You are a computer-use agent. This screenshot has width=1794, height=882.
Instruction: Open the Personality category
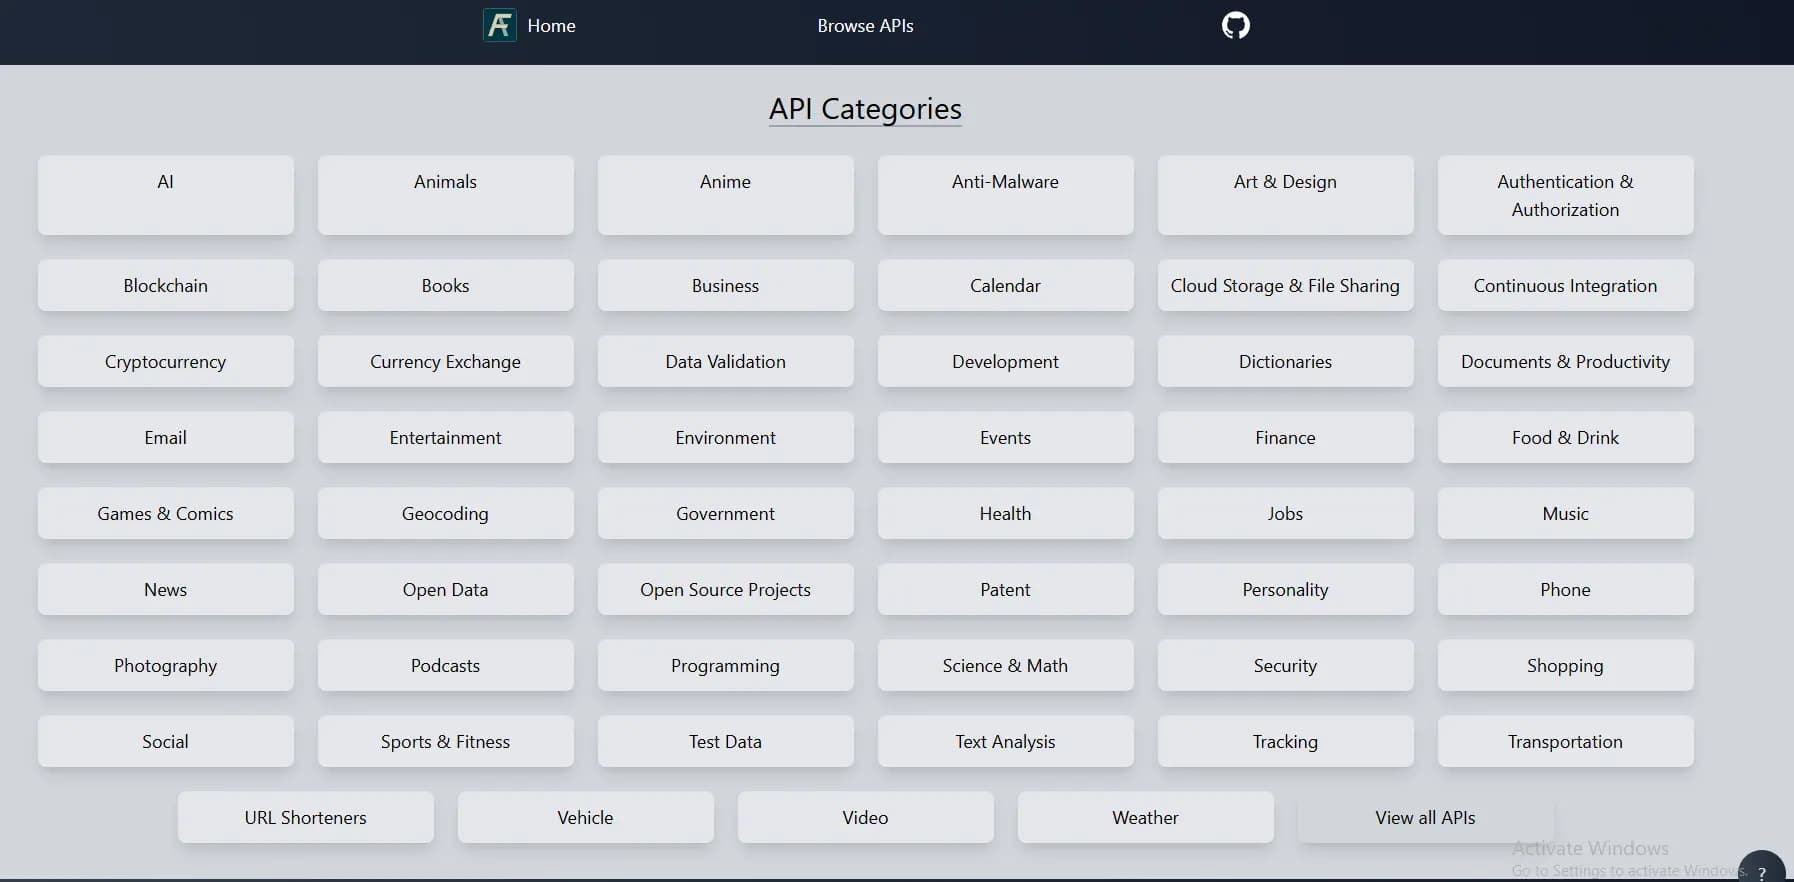[x=1286, y=589]
